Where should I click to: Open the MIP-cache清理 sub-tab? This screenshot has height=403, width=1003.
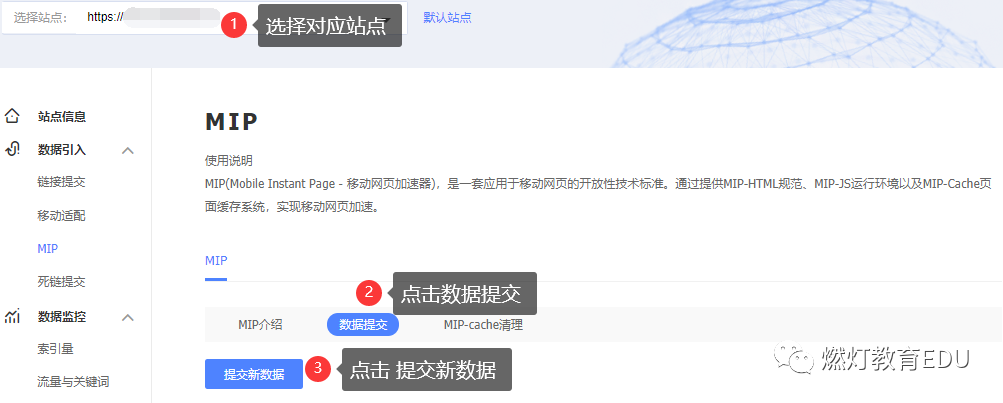484,325
